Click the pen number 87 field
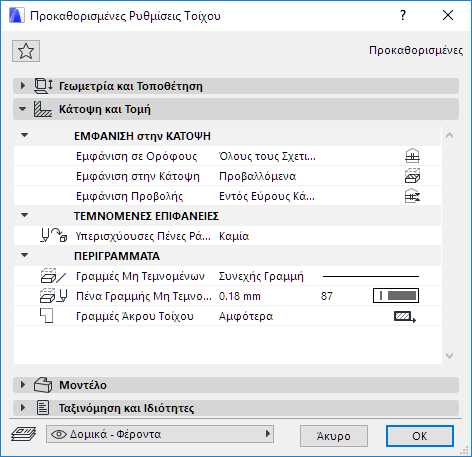Image resolution: width=472 pixels, height=457 pixels. coord(327,296)
